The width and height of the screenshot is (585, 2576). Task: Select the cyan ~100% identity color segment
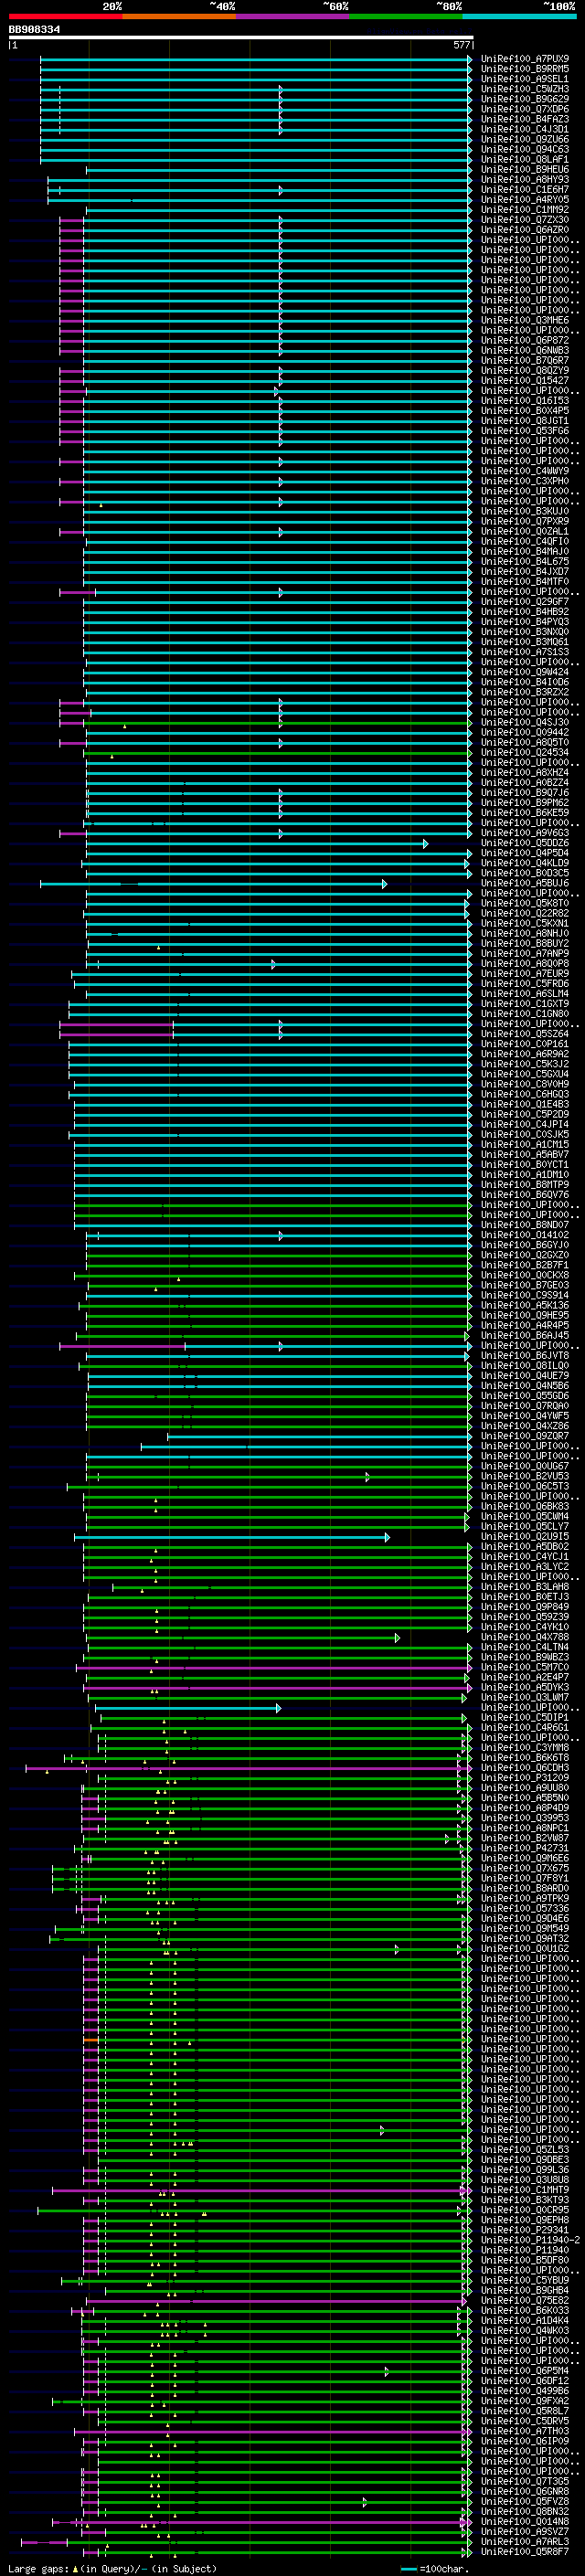[520, 16]
